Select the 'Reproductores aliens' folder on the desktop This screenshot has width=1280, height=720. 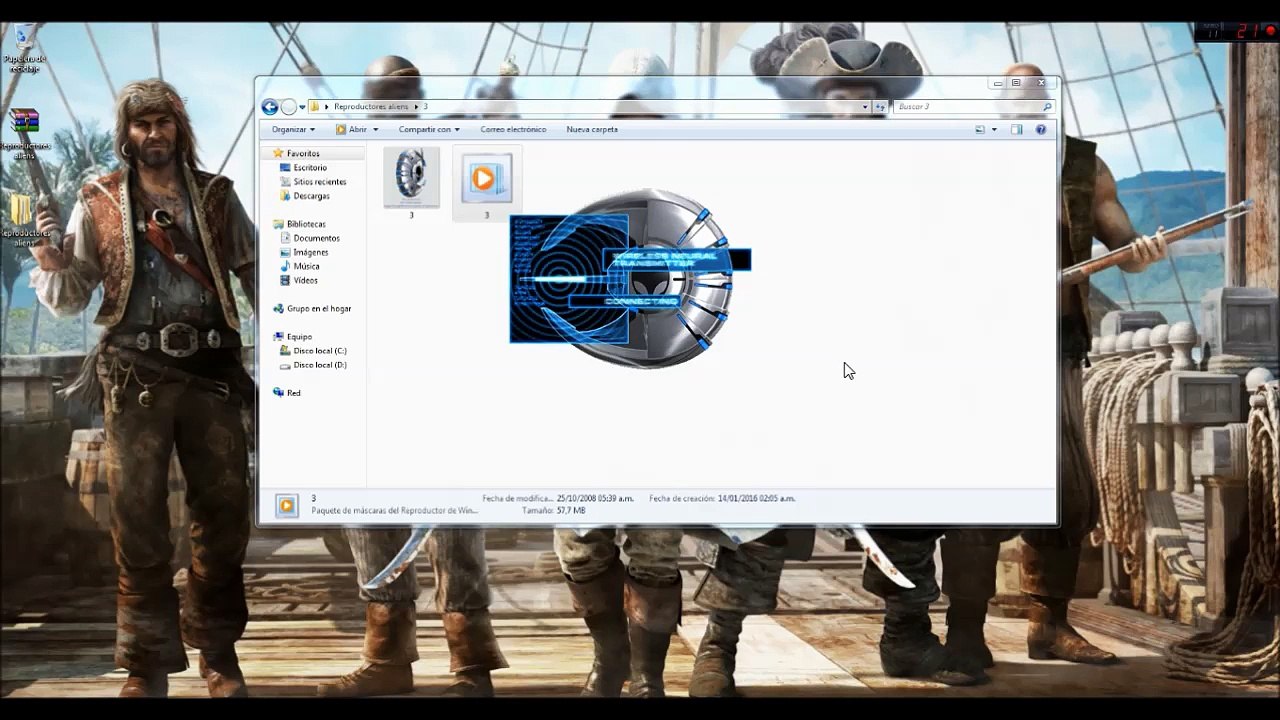tap(24, 220)
